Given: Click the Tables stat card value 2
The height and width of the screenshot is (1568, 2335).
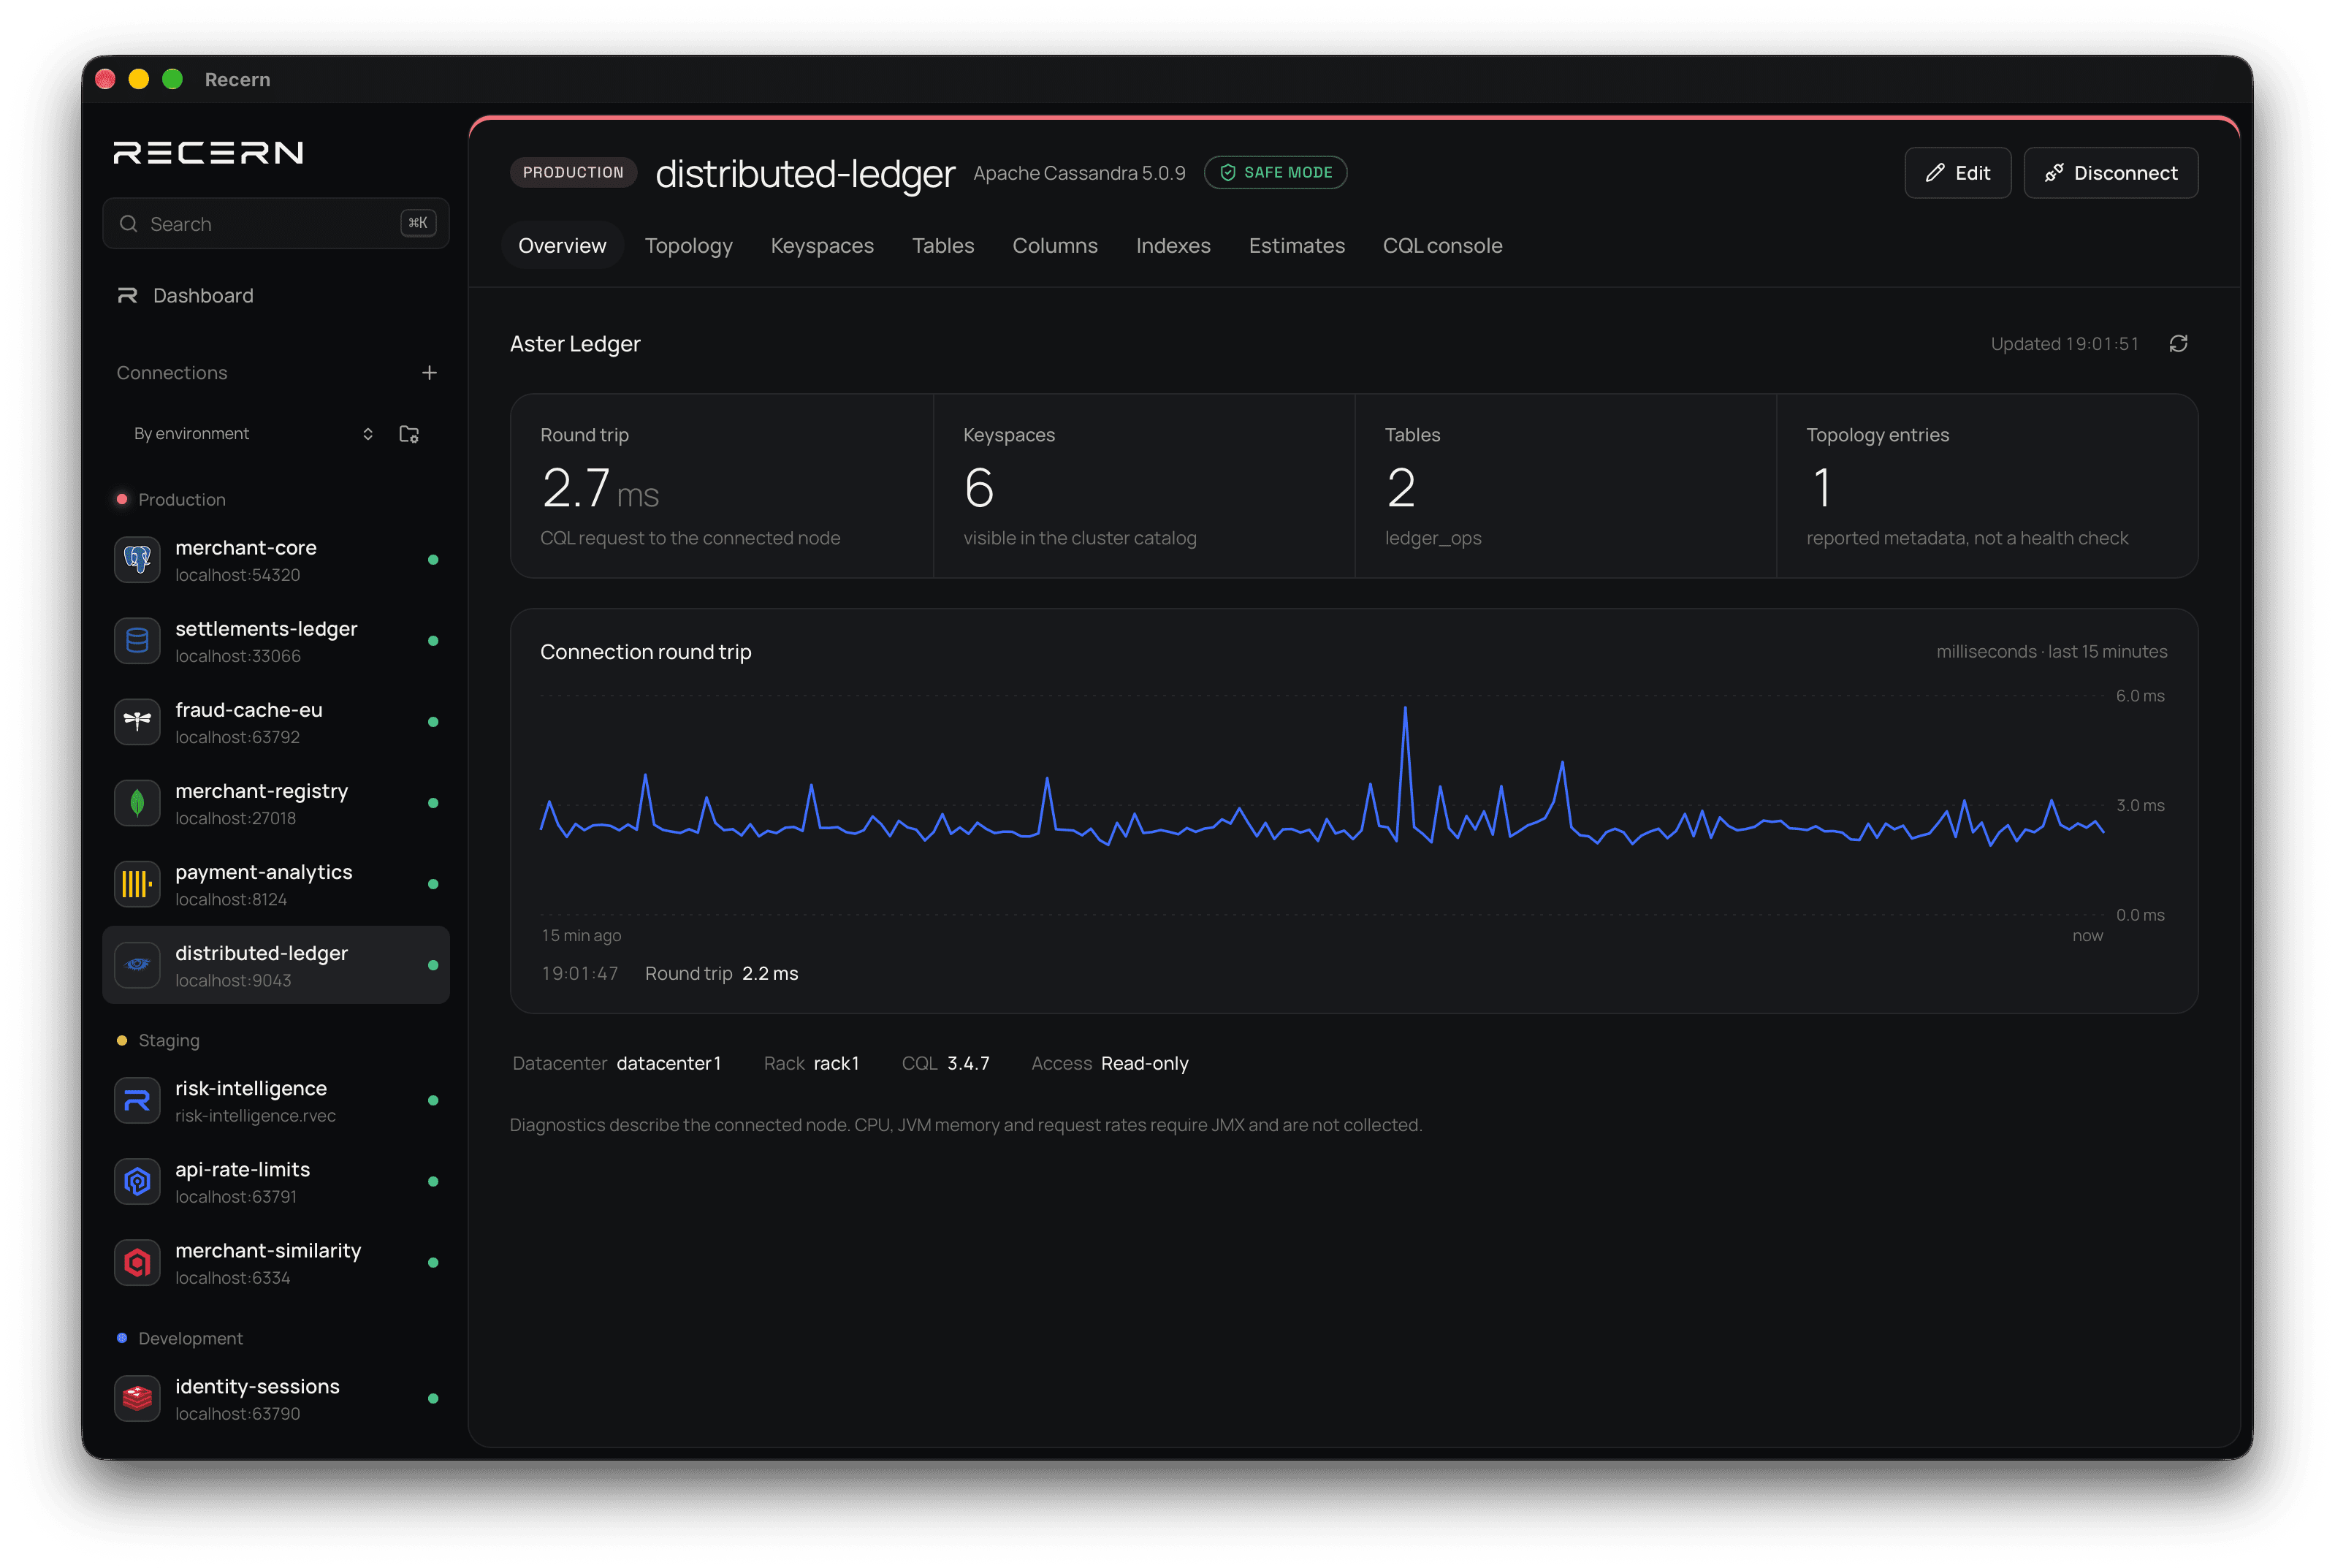Looking at the screenshot, I should pyautogui.click(x=1401, y=489).
